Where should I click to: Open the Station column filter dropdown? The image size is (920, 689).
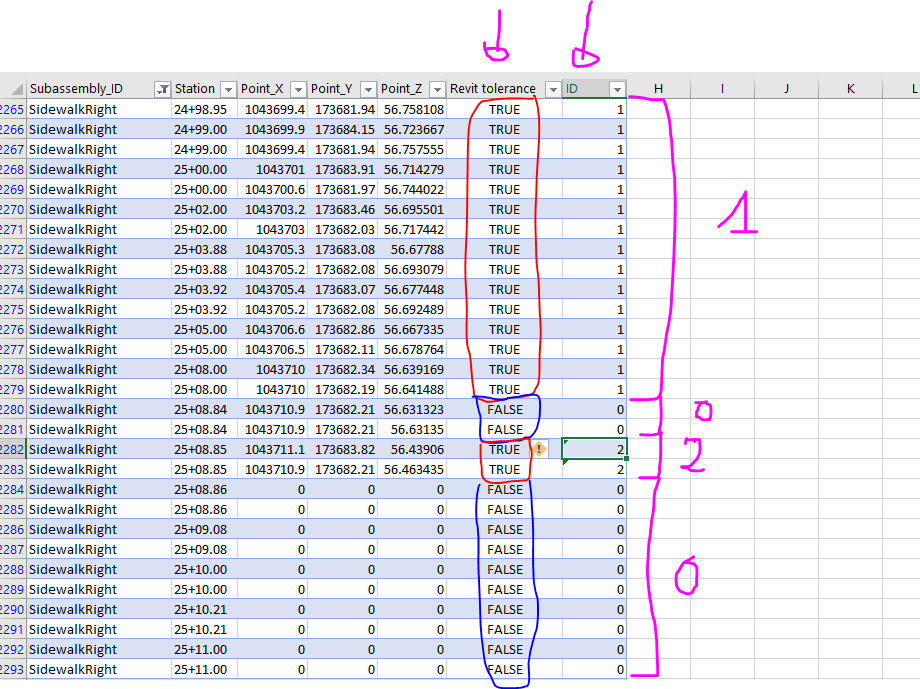(228, 89)
